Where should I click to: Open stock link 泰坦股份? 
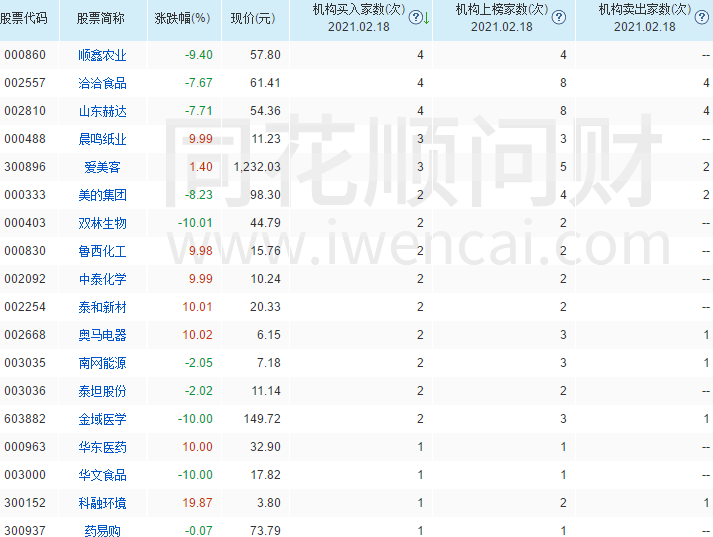tap(102, 391)
